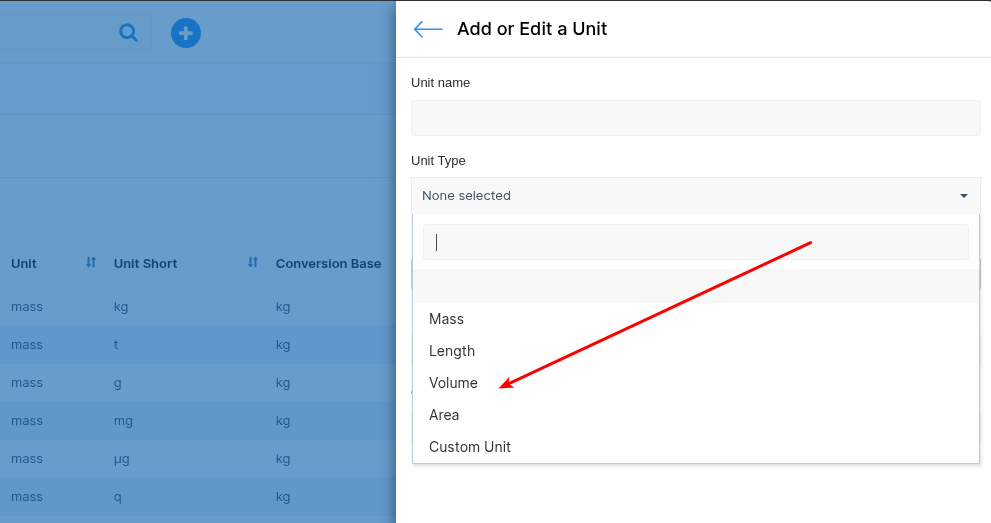Click the Conversion Base column header

(x=328, y=264)
